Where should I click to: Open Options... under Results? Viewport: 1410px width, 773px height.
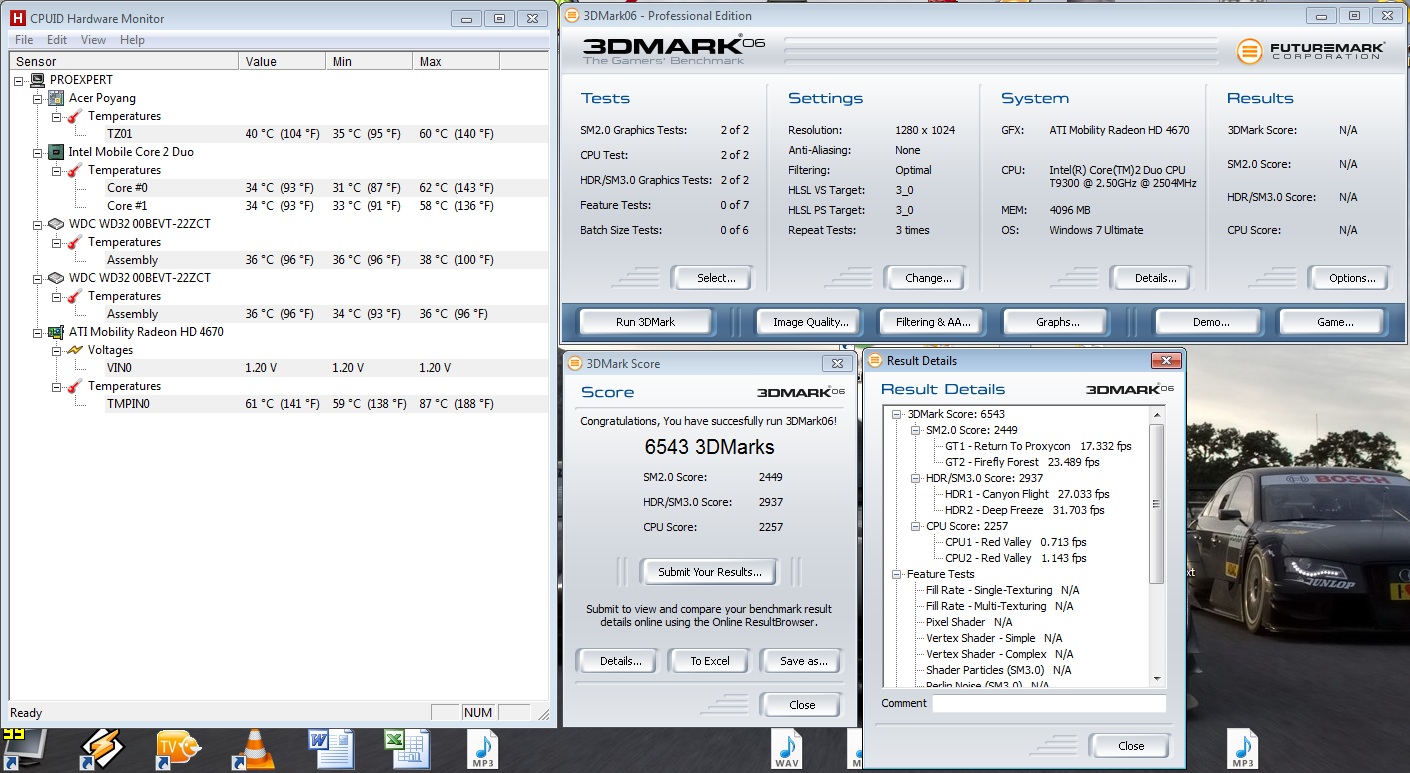[1352, 278]
